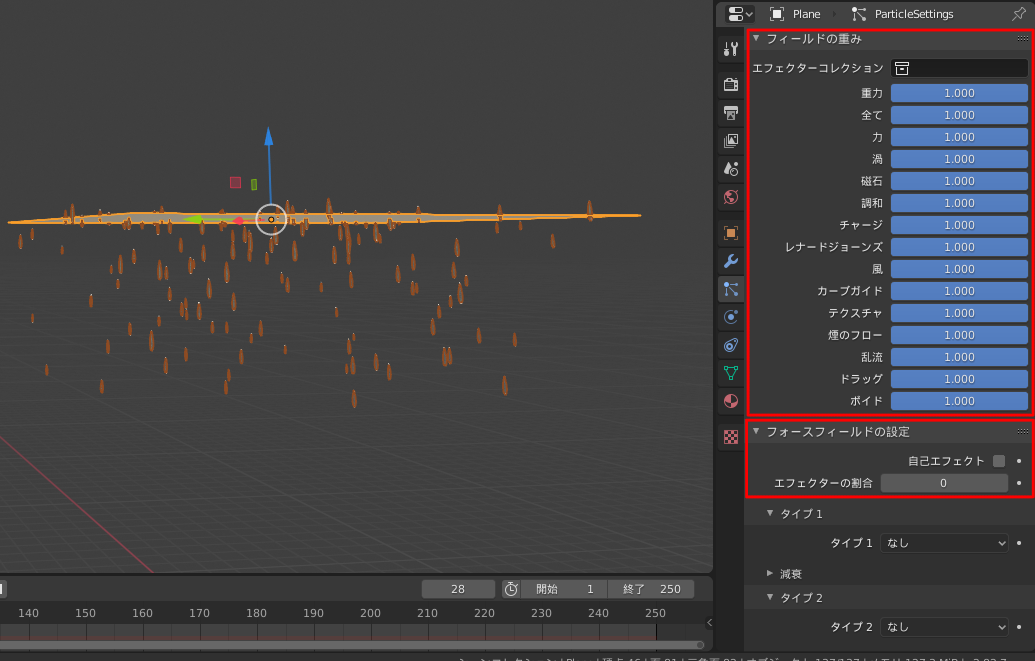Screen dimensions: 1035x661
Task: Open World properties globe icon
Action: click(x=730, y=198)
